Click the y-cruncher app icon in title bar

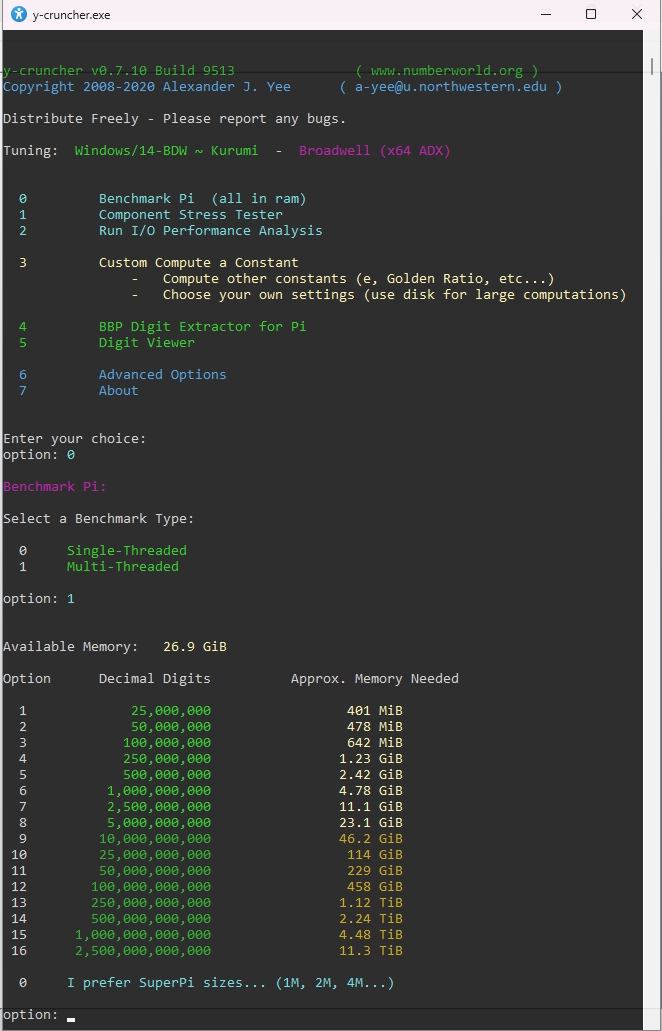coord(19,15)
